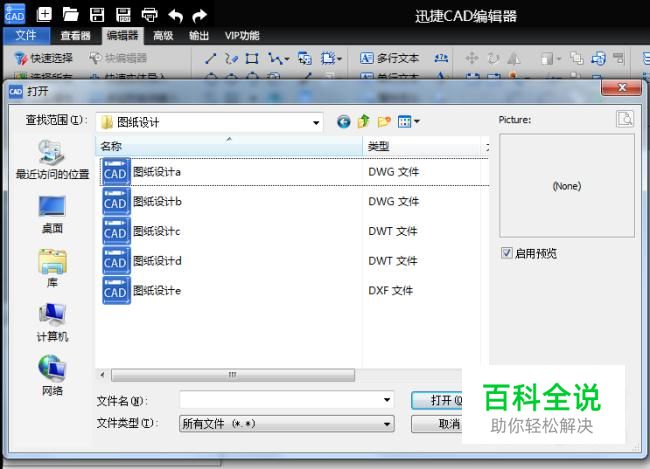Go to 库 in places bar
This screenshot has width=650, height=469.
tap(52, 268)
